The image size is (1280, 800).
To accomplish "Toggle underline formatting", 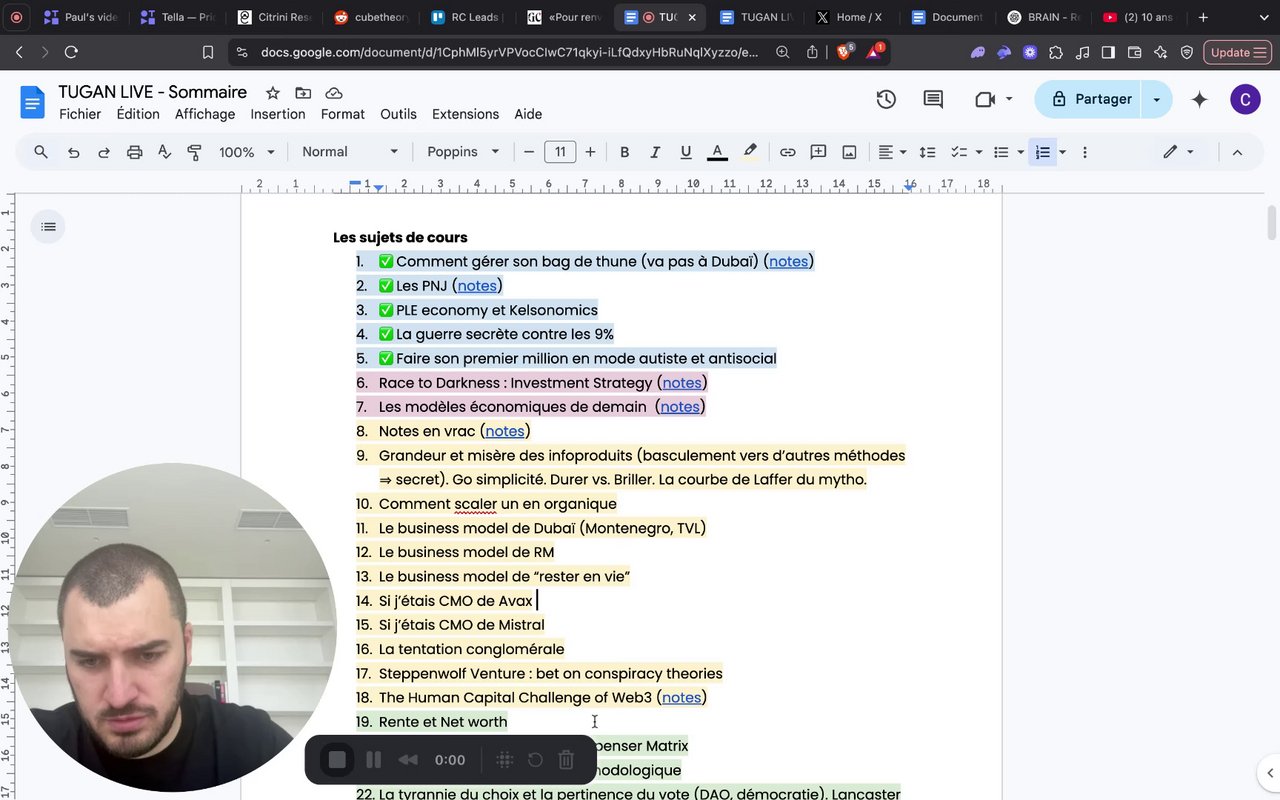I will [x=686, y=152].
